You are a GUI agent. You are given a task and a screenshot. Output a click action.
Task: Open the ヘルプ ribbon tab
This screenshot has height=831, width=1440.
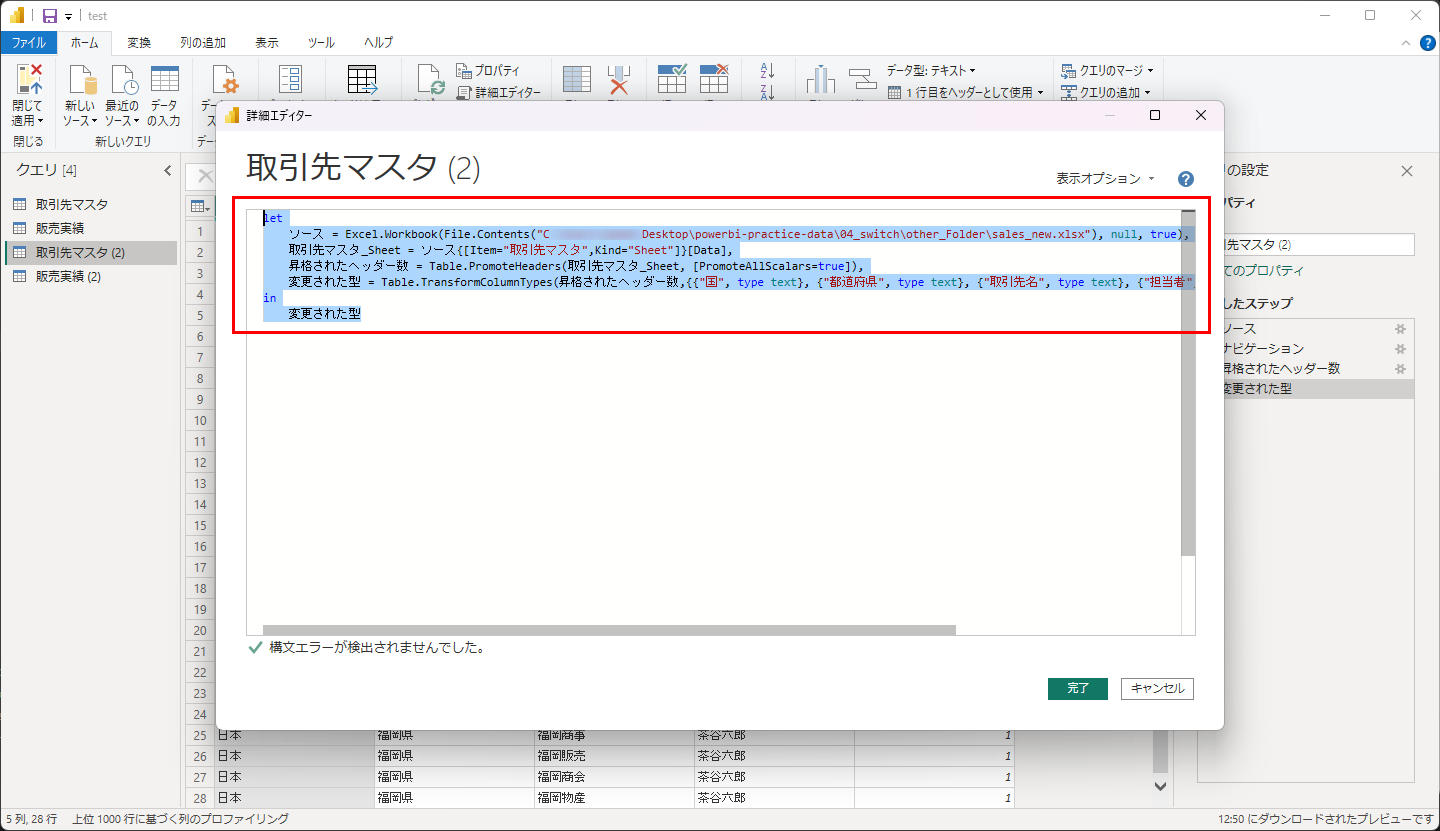pos(378,43)
